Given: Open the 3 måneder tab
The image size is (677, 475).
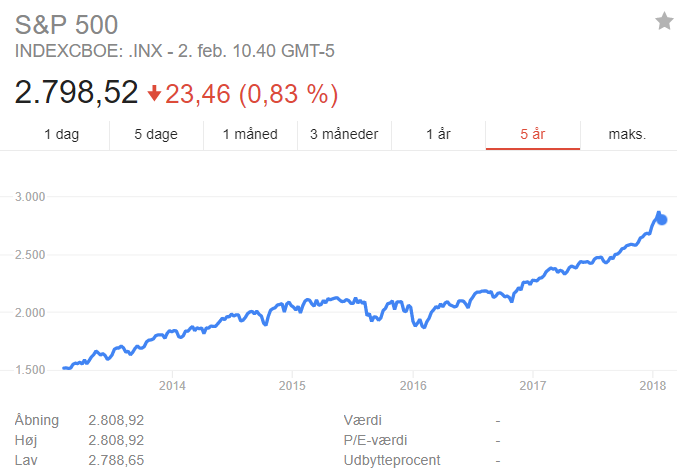Looking at the screenshot, I should 344,134.
